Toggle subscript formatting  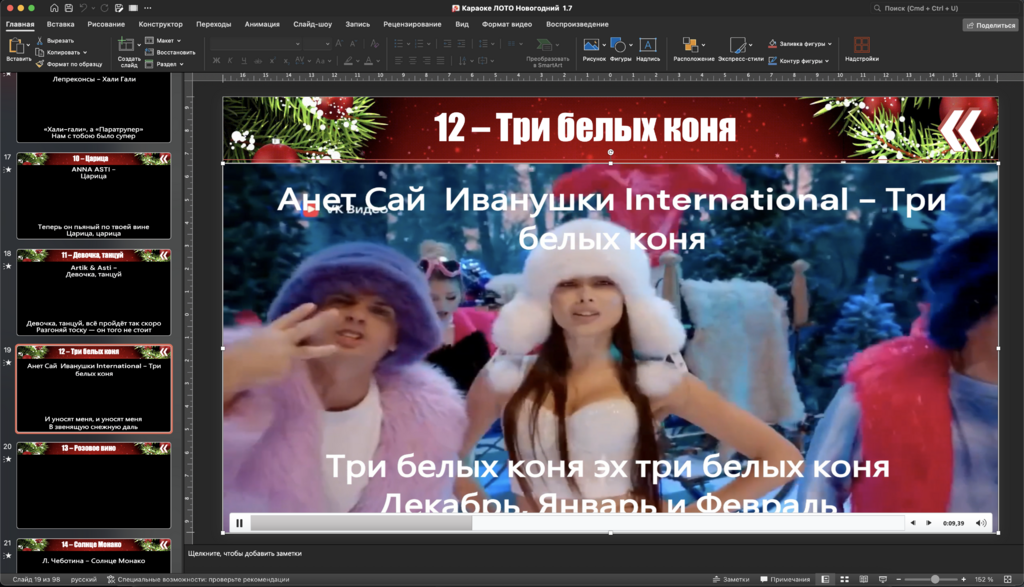(285, 61)
